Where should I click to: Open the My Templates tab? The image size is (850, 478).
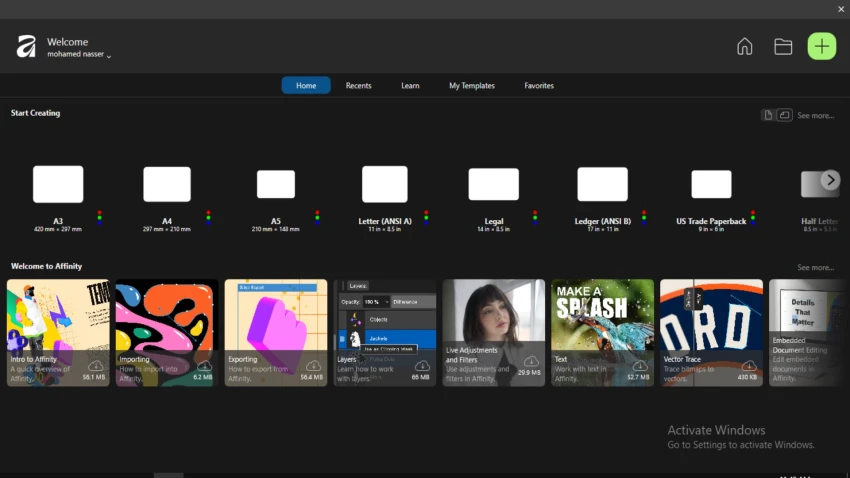[x=471, y=86]
